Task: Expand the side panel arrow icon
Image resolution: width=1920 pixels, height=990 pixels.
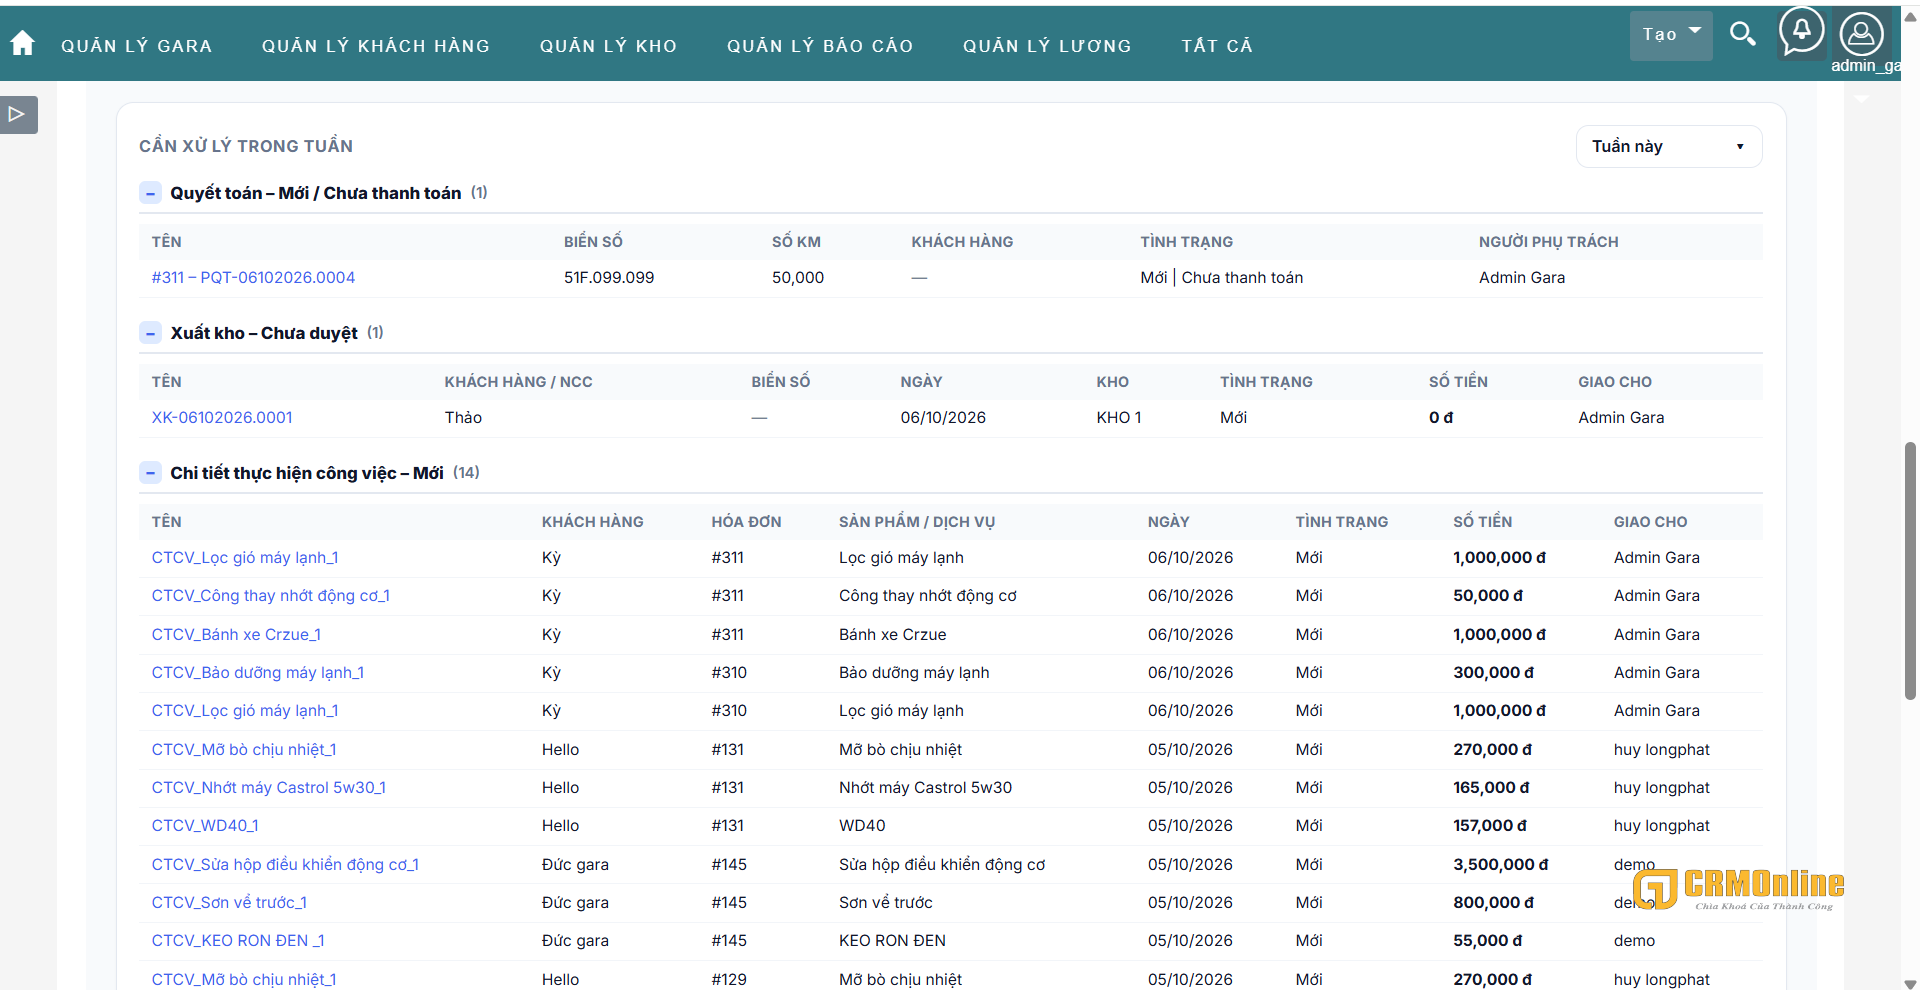Action: pos(18,115)
